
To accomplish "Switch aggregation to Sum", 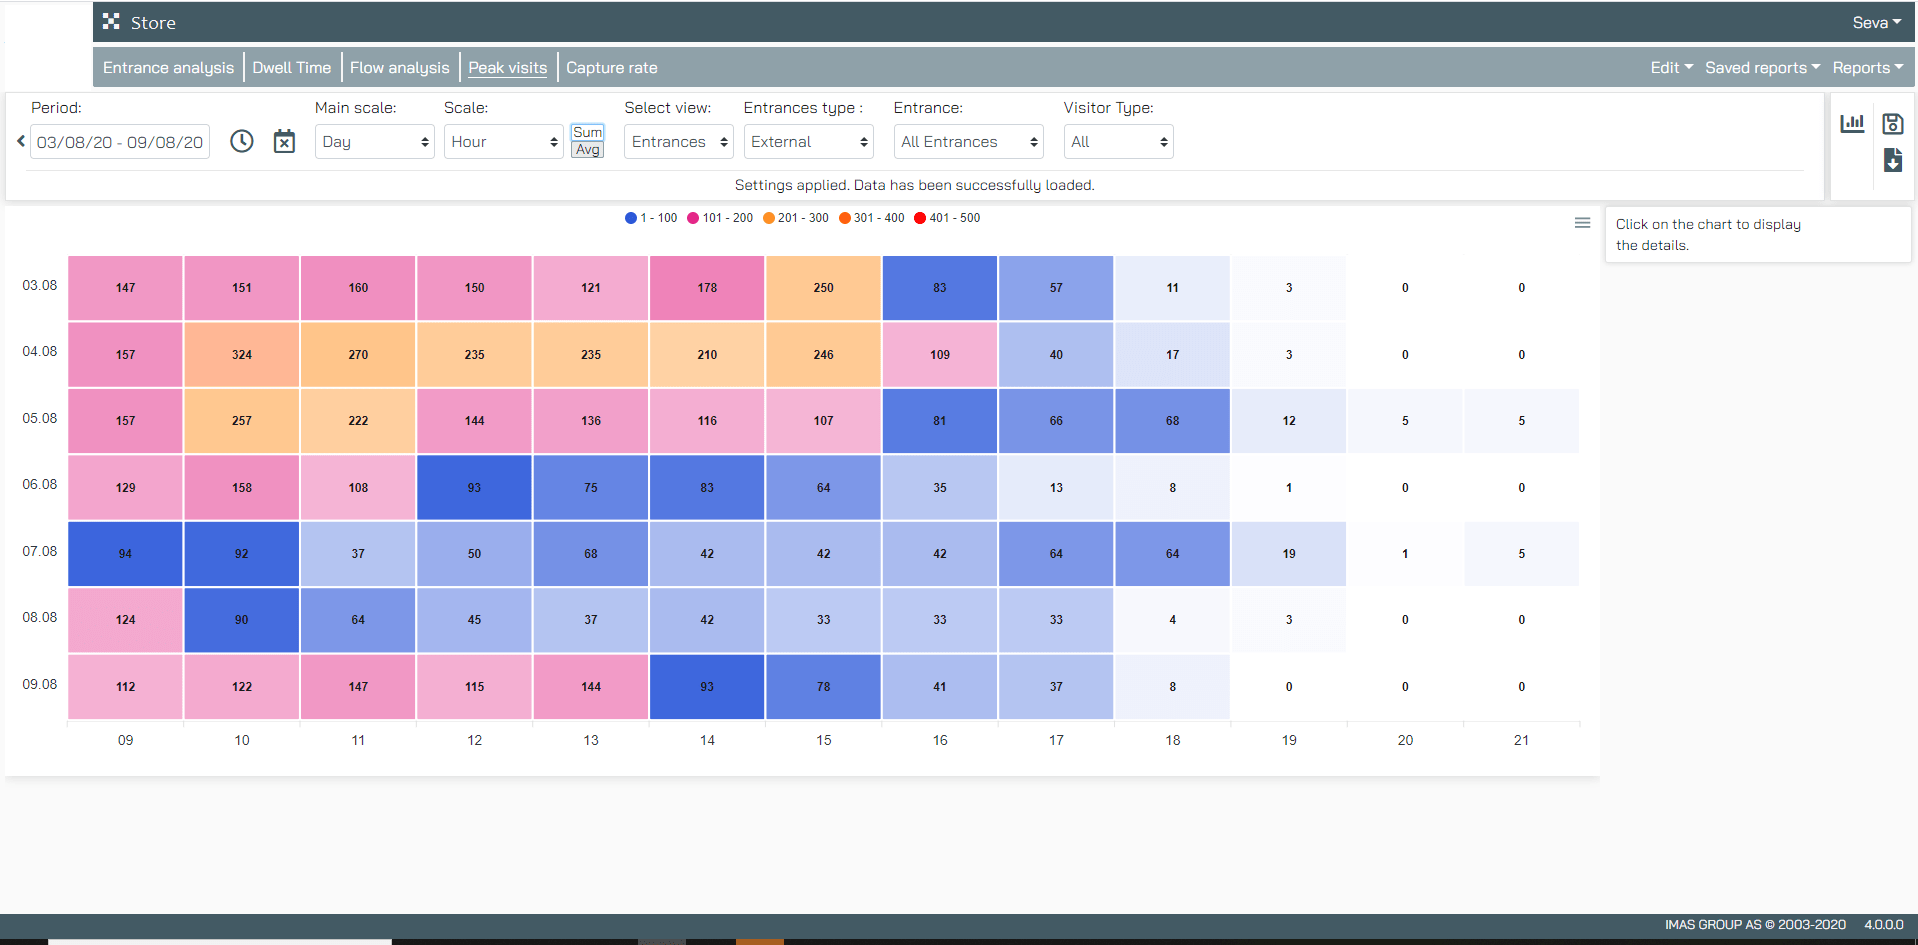I will (x=587, y=132).
